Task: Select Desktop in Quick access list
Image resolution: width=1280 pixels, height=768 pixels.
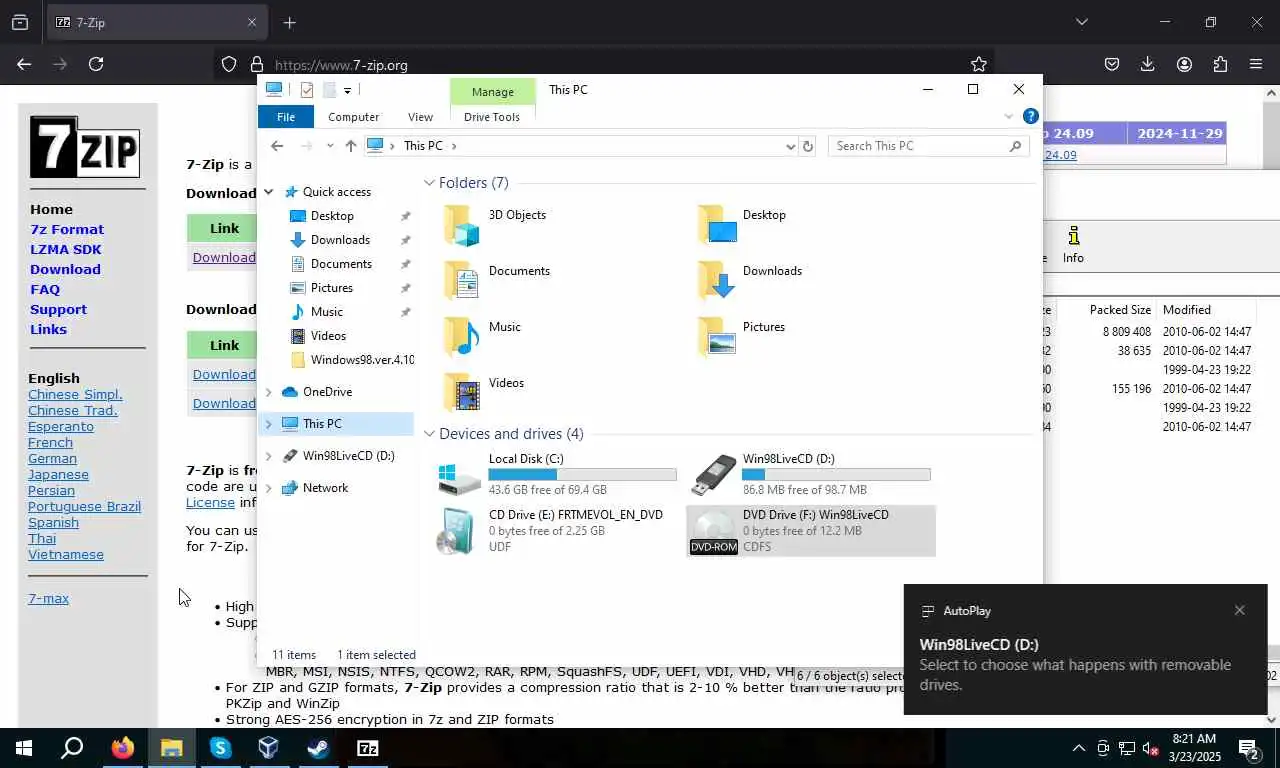Action: (x=332, y=216)
